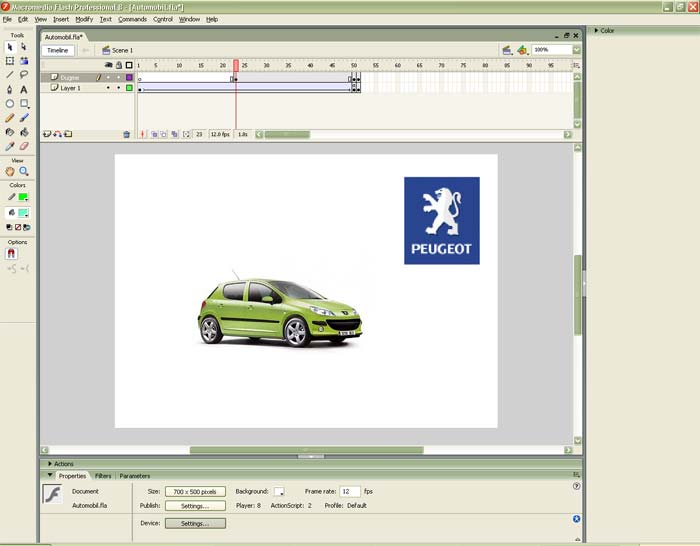Toggle visibility dot of Layer 1
The height and width of the screenshot is (546, 700).
coord(108,88)
